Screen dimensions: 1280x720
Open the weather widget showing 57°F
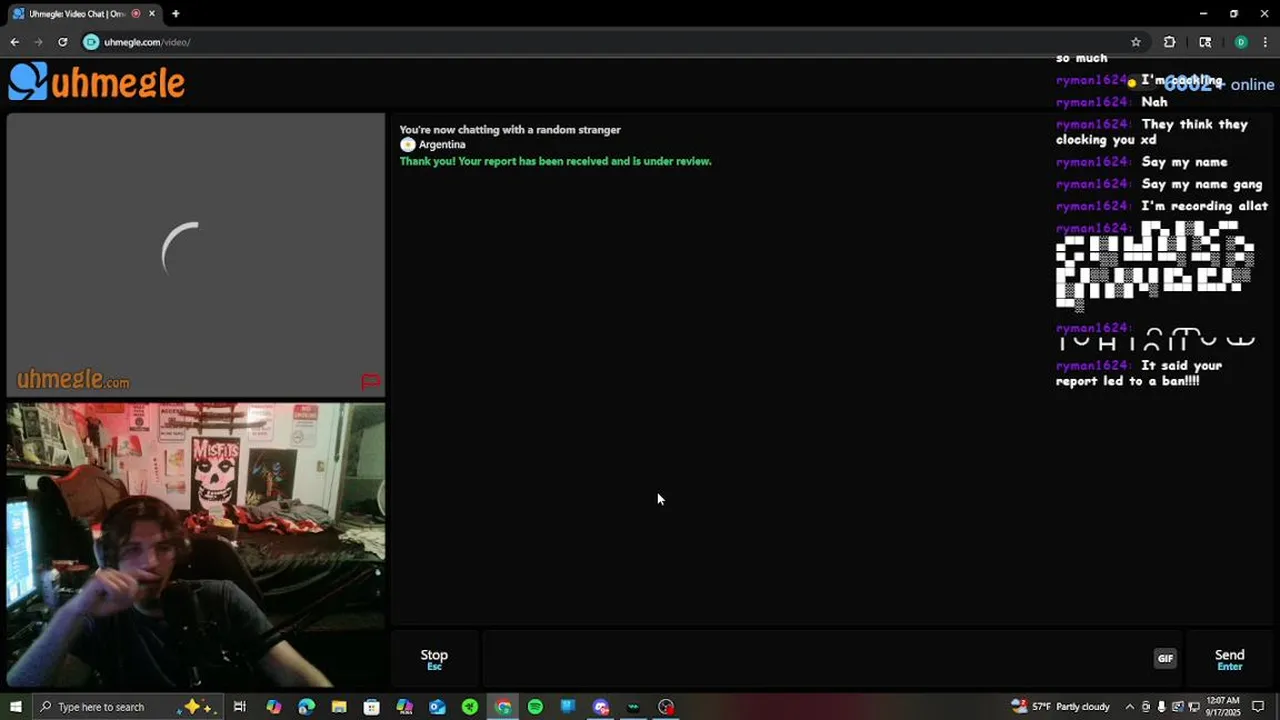(1060, 707)
